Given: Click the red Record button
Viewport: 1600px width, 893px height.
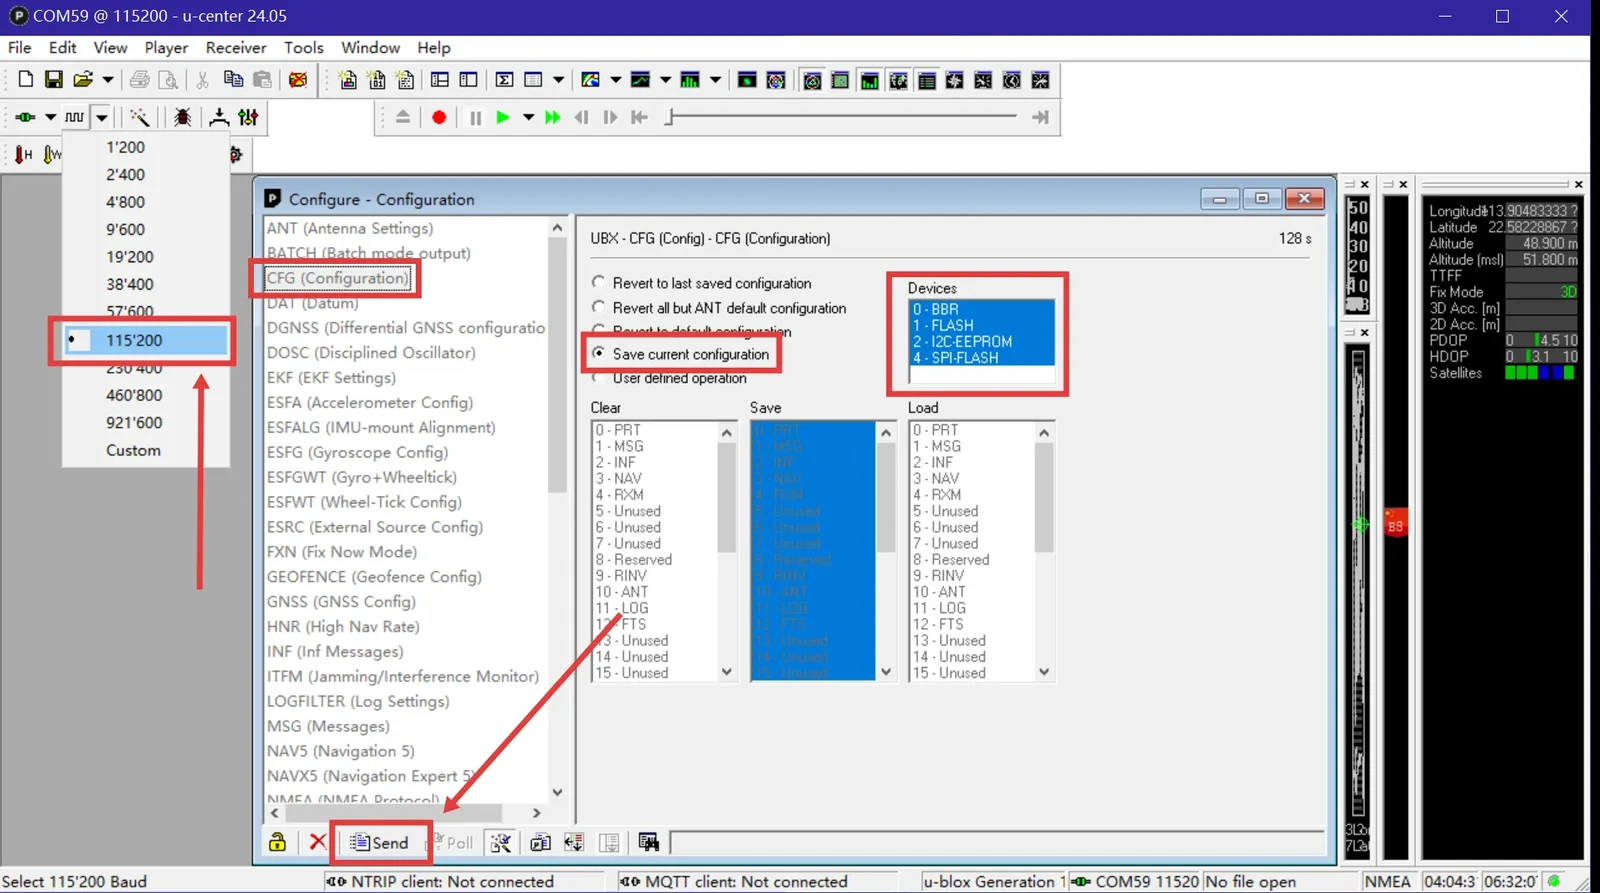Looking at the screenshot, I should [439, 117].
